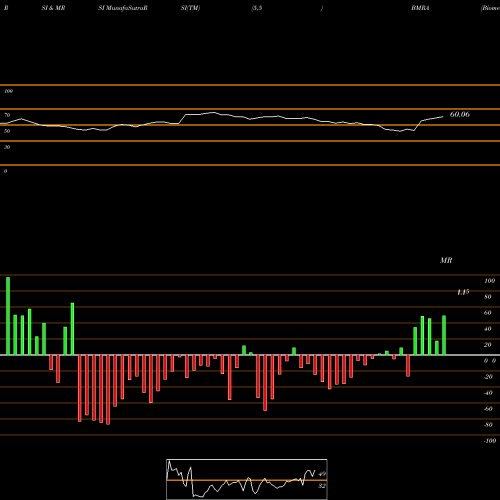Click the 49 value in mini chart

(322, 474)
